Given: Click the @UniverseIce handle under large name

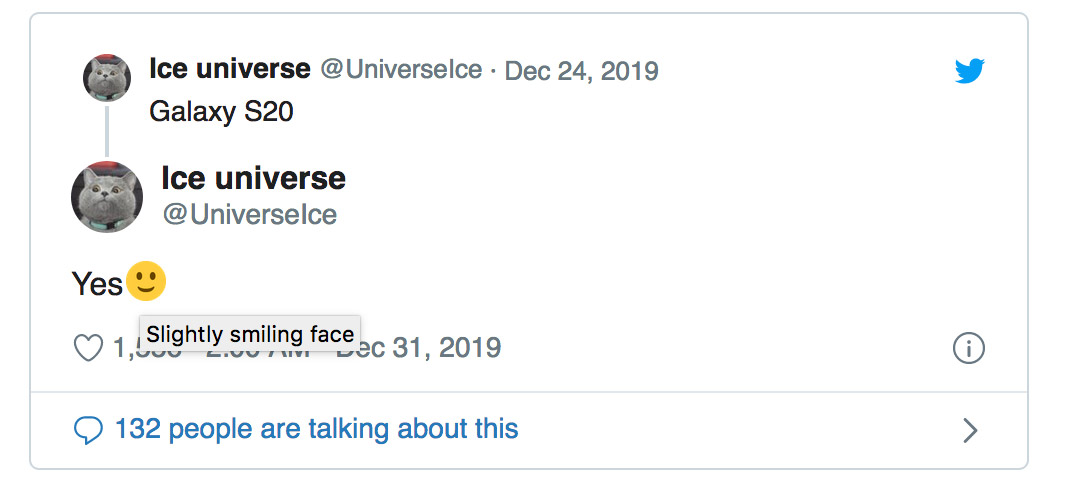Looking at the screenshot, I should click(249, 215).
